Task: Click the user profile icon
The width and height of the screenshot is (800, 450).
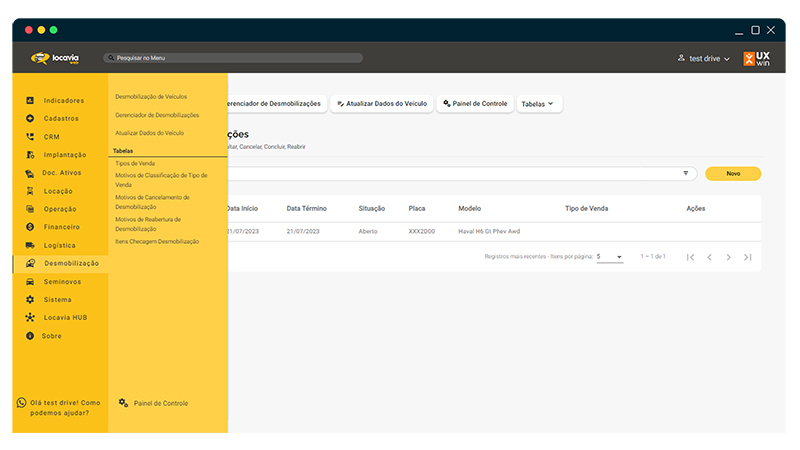Action: click(x=681, y=58)
